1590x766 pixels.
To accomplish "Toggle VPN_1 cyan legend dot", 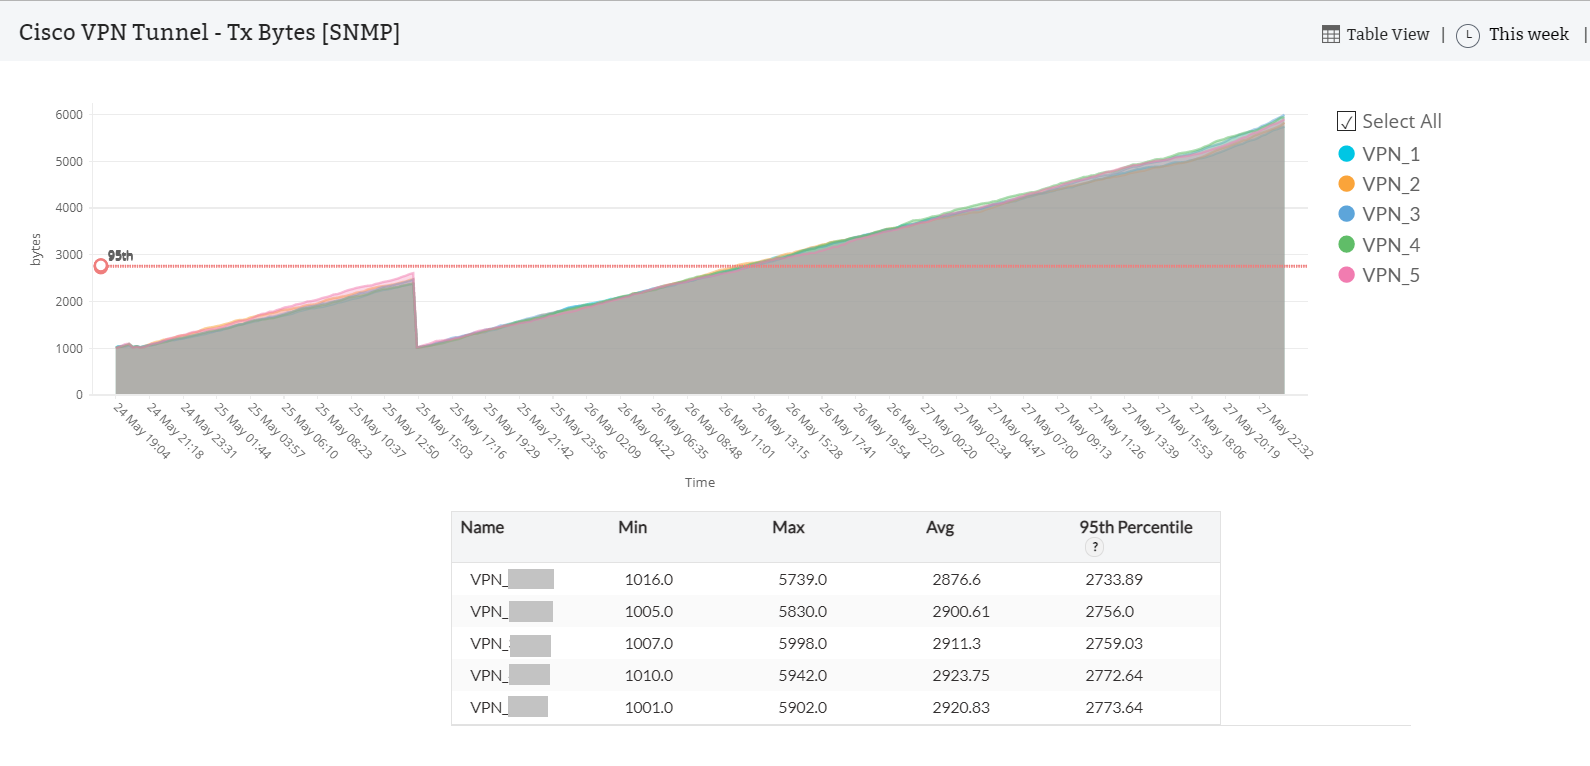I will [x=1346, y=154].
